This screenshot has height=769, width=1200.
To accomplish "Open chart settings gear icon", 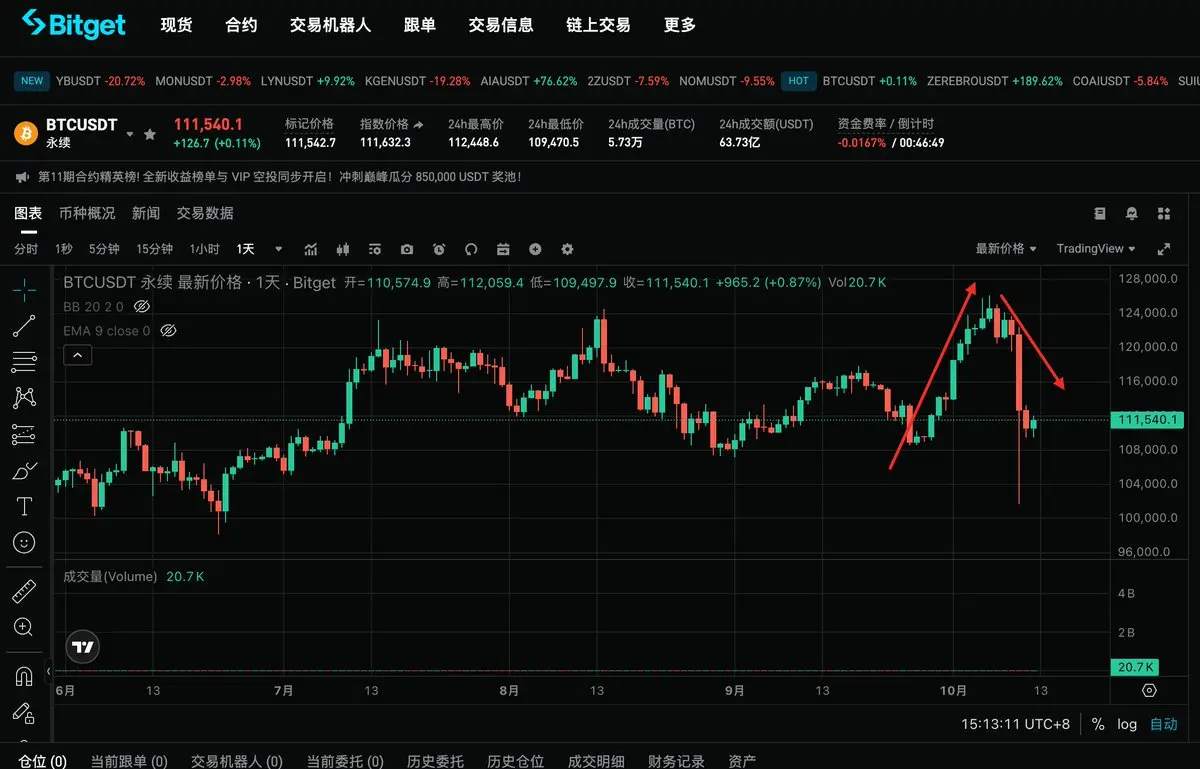I will coord(567,249).
